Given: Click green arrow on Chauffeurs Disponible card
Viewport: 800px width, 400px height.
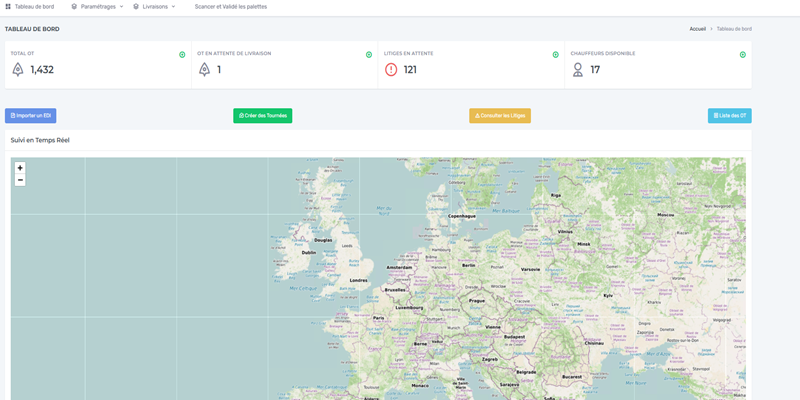Looking at the screenshot, I should (742, 55).
